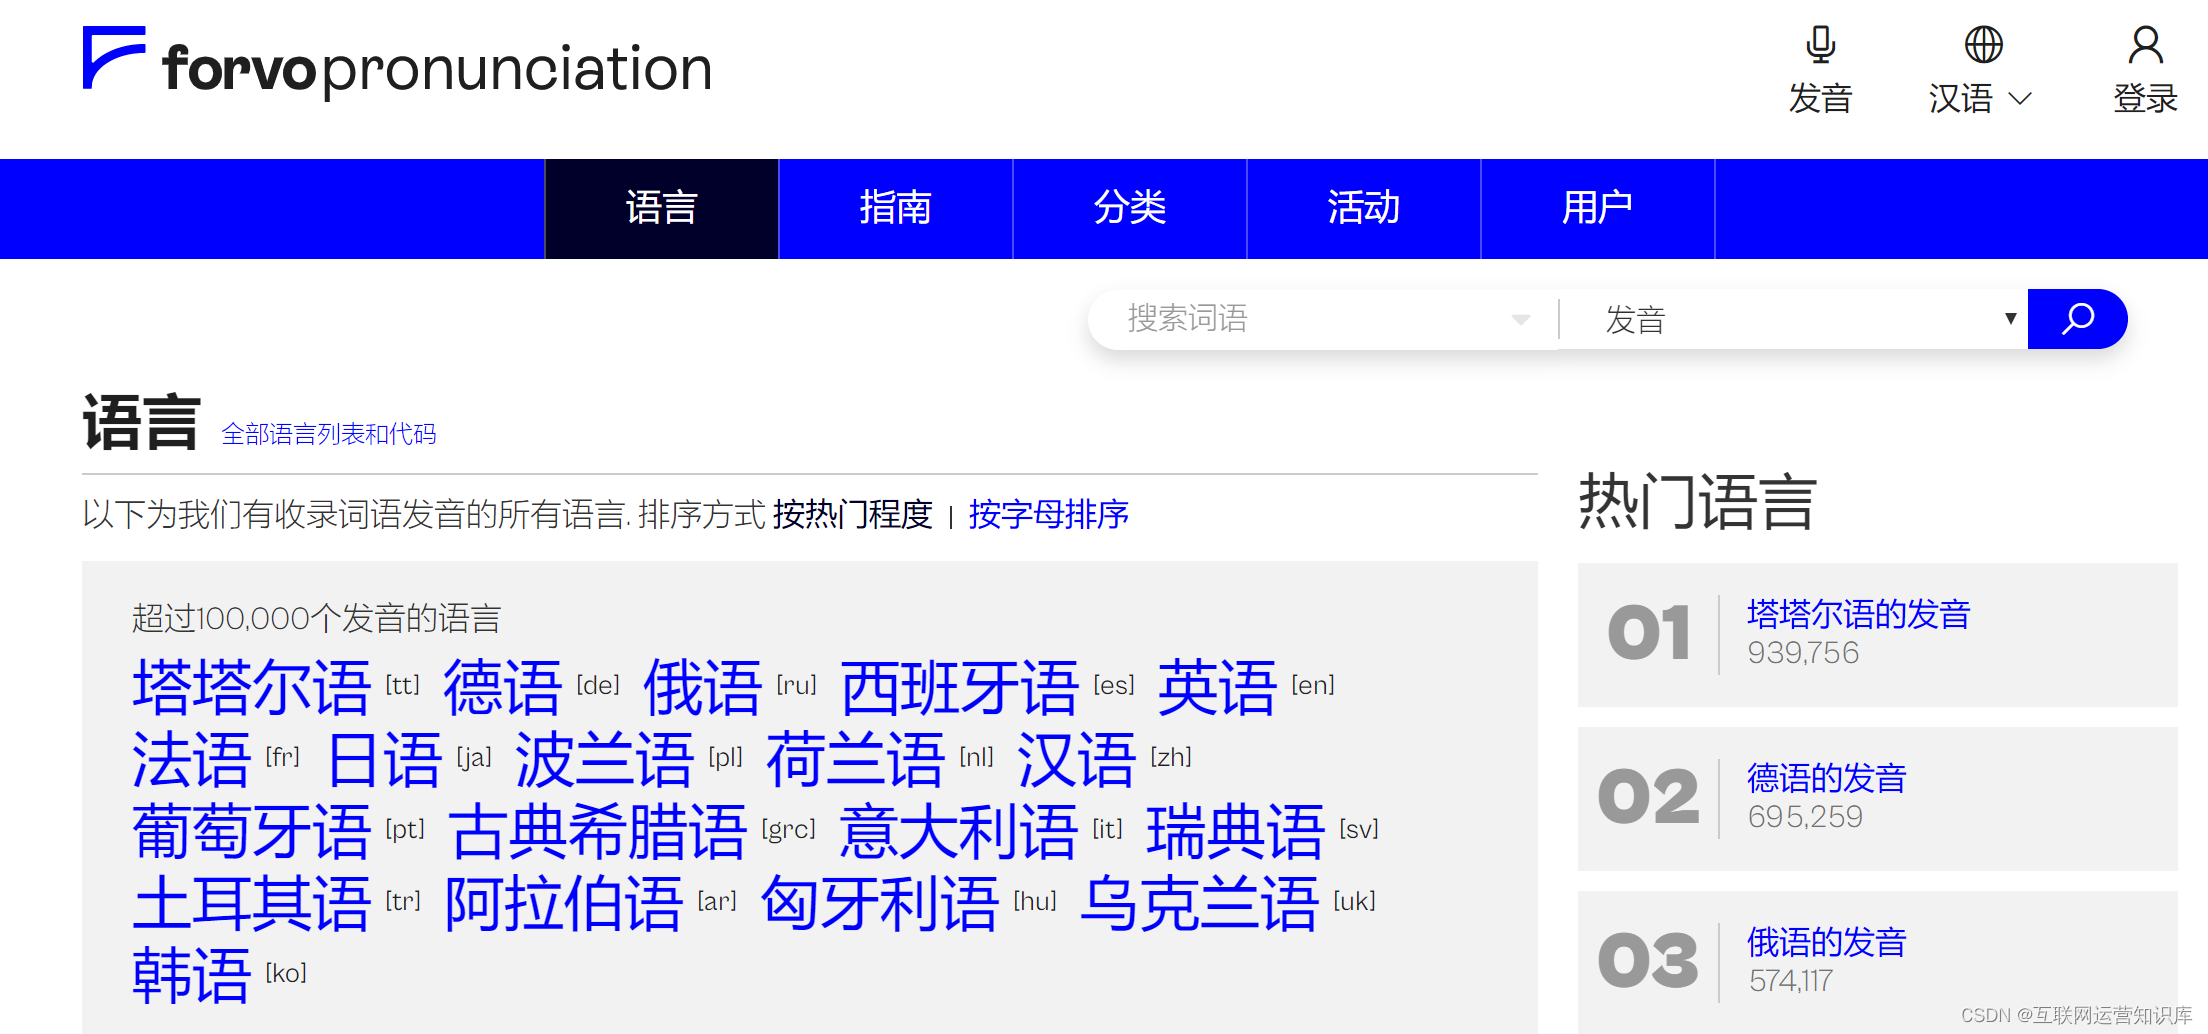The image size is (2208, 1034).
Task: Open 意大利语 [it] language link
Action: [958, 831]
